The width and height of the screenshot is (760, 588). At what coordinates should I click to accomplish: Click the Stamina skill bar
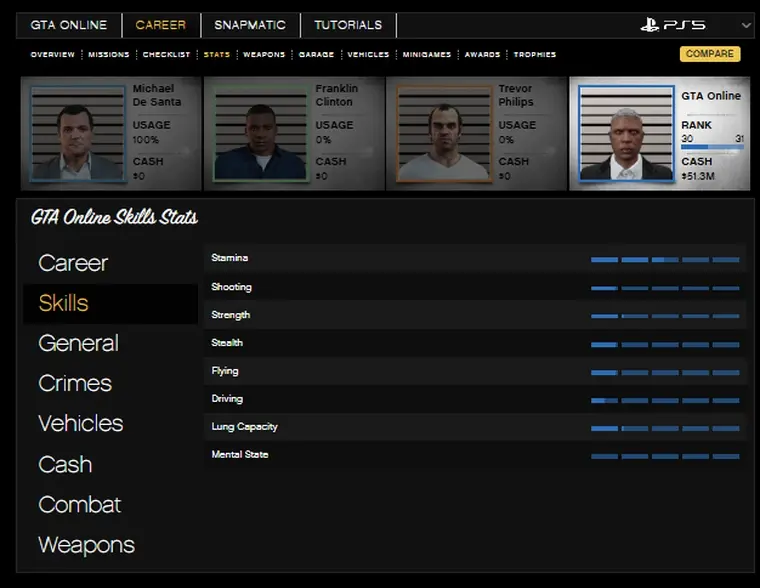pyautogui.click(x=665, y=260)
